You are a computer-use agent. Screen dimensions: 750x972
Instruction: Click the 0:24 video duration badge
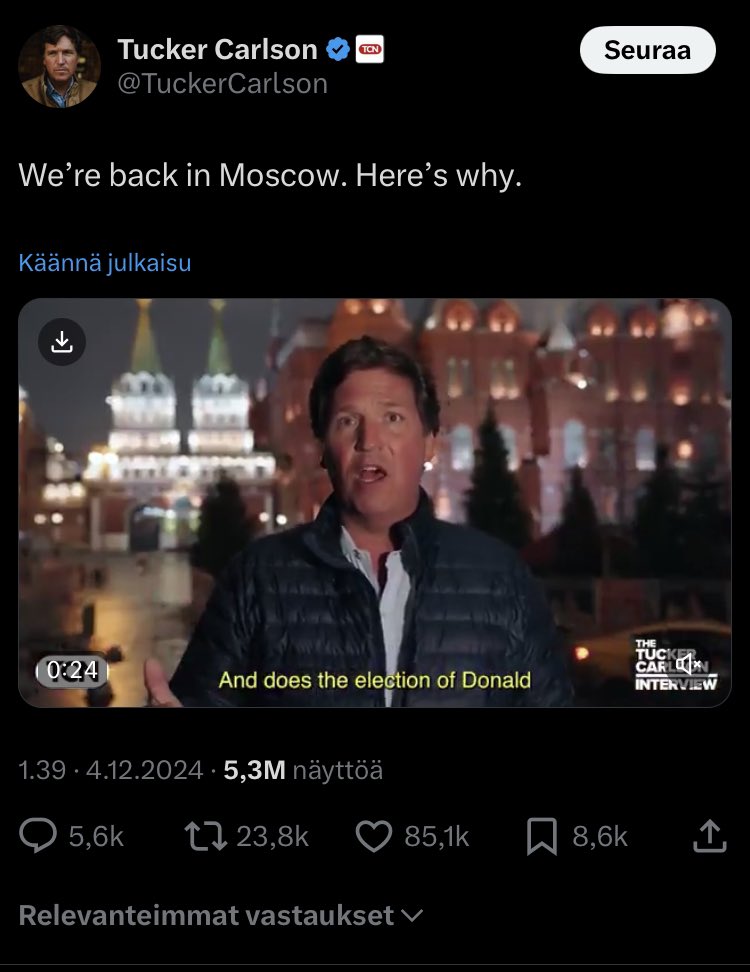[x=72, y=671]
